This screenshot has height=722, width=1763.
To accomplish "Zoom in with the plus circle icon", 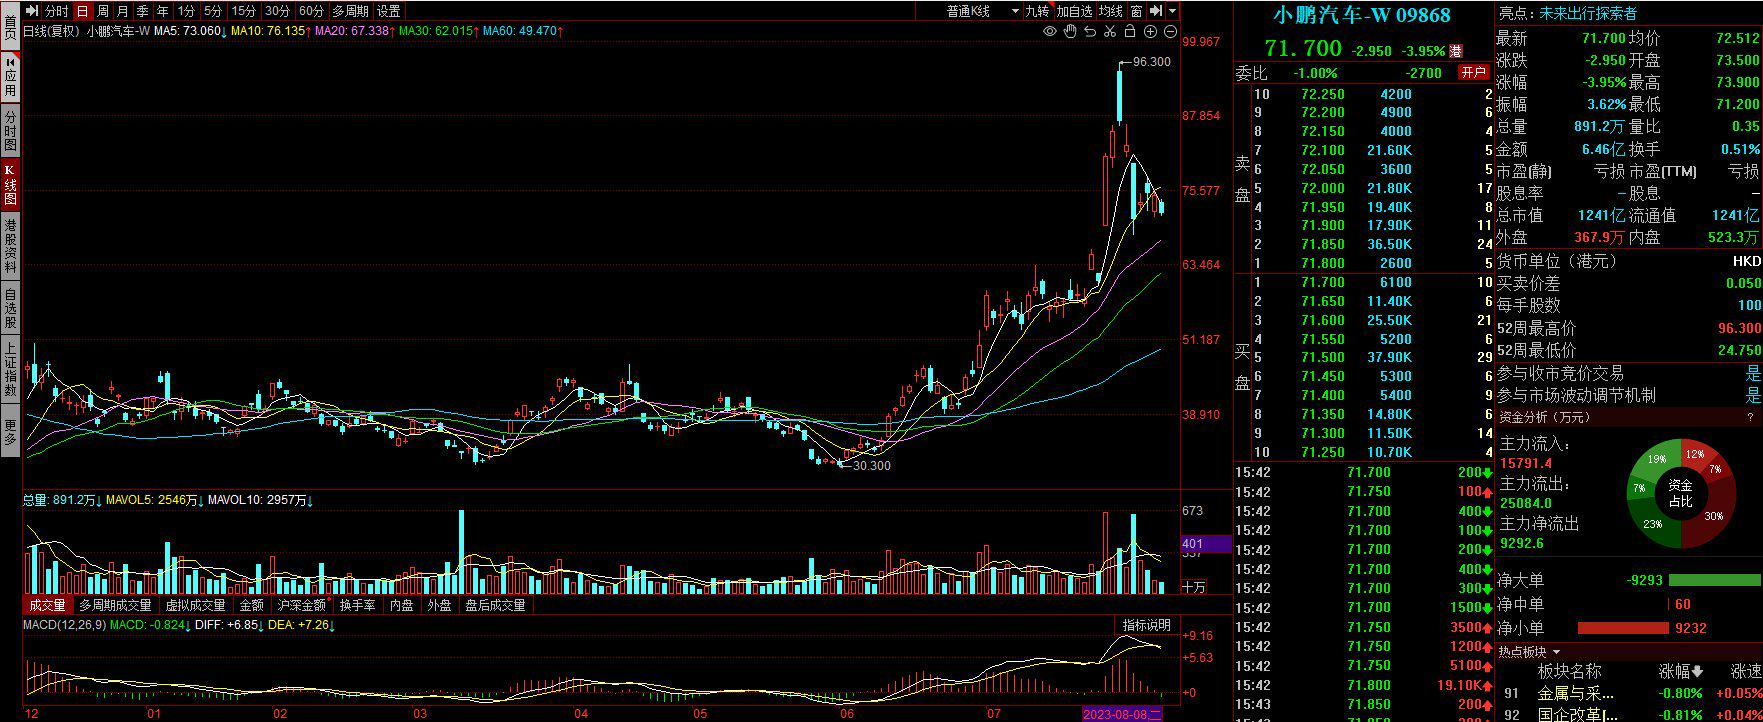I will pyautogui.click(x=1150, y=32).
